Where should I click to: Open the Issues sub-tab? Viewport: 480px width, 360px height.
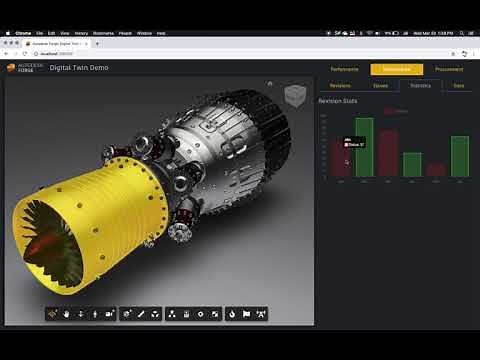pyautogui.click(x=380, y=86)
